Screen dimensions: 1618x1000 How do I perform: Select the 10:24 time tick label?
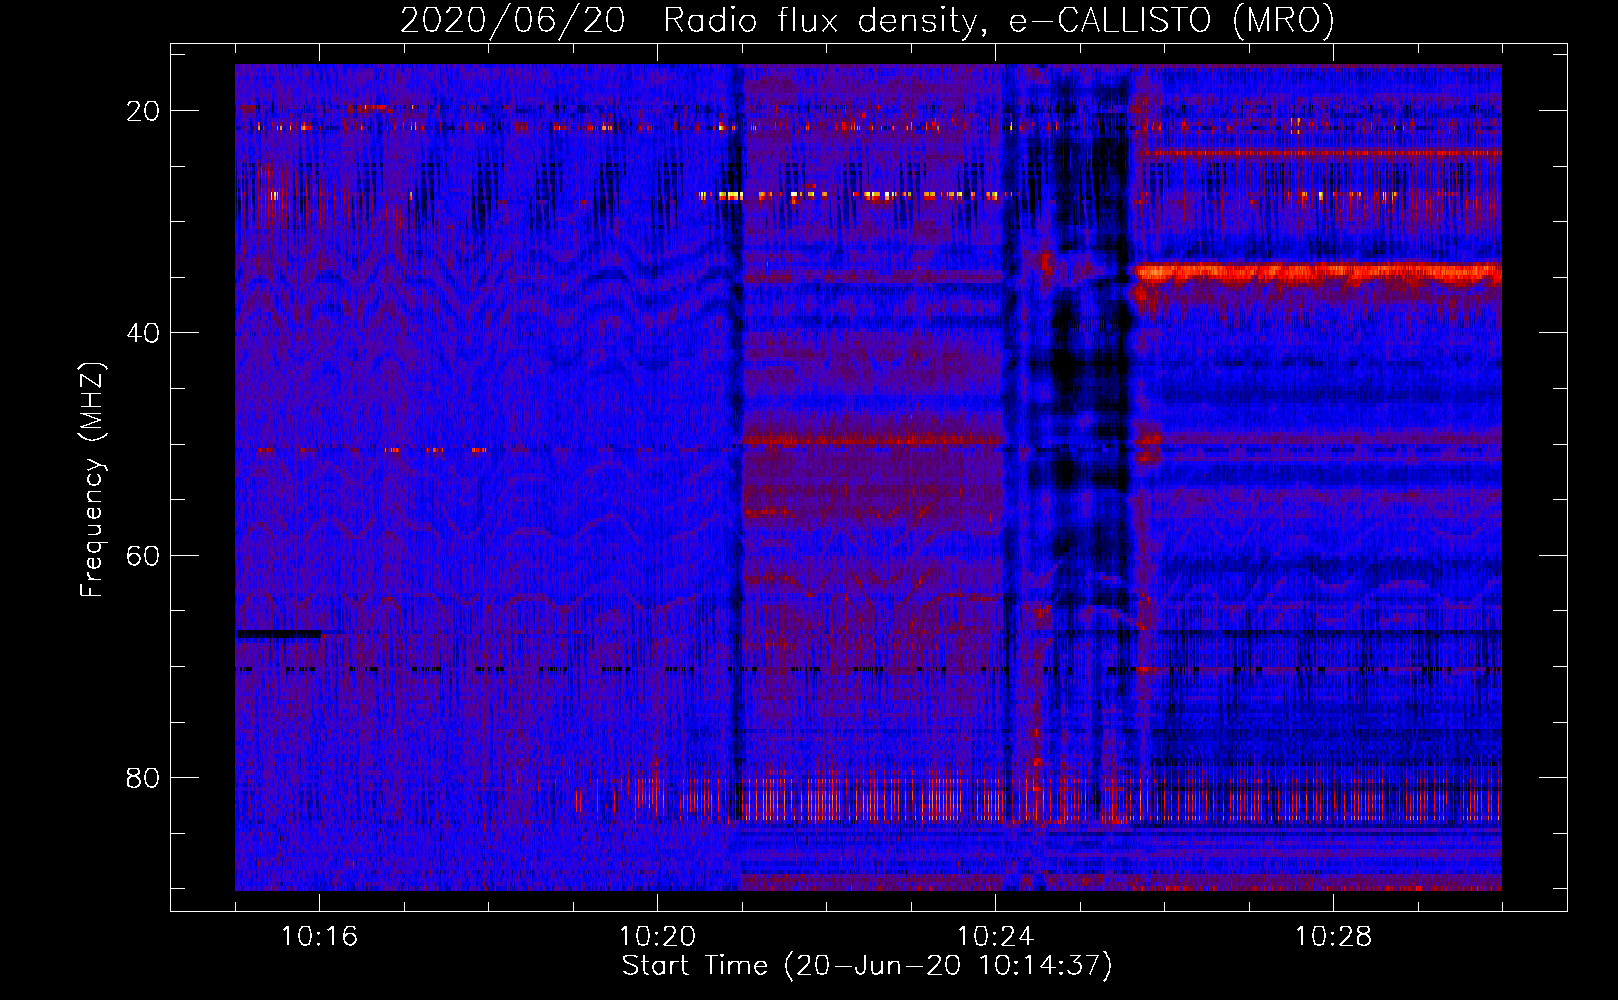(995, 937)
